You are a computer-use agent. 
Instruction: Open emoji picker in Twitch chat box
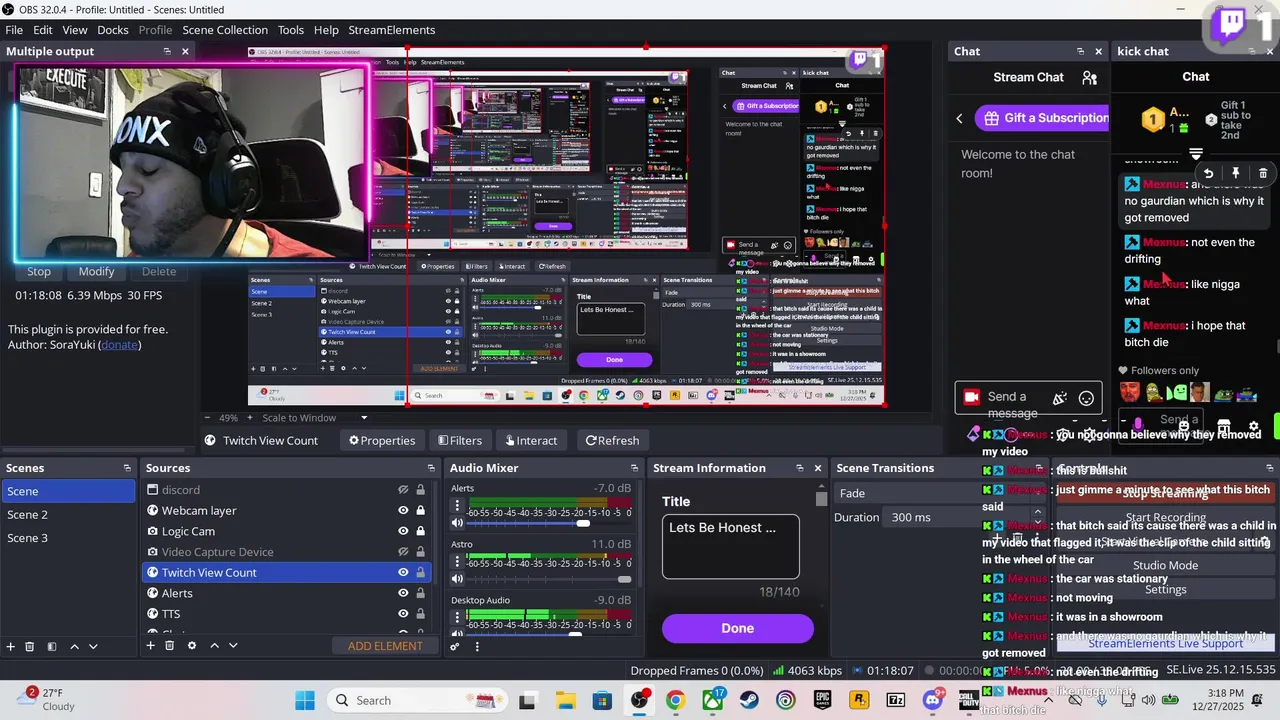tap(1086, 398)
